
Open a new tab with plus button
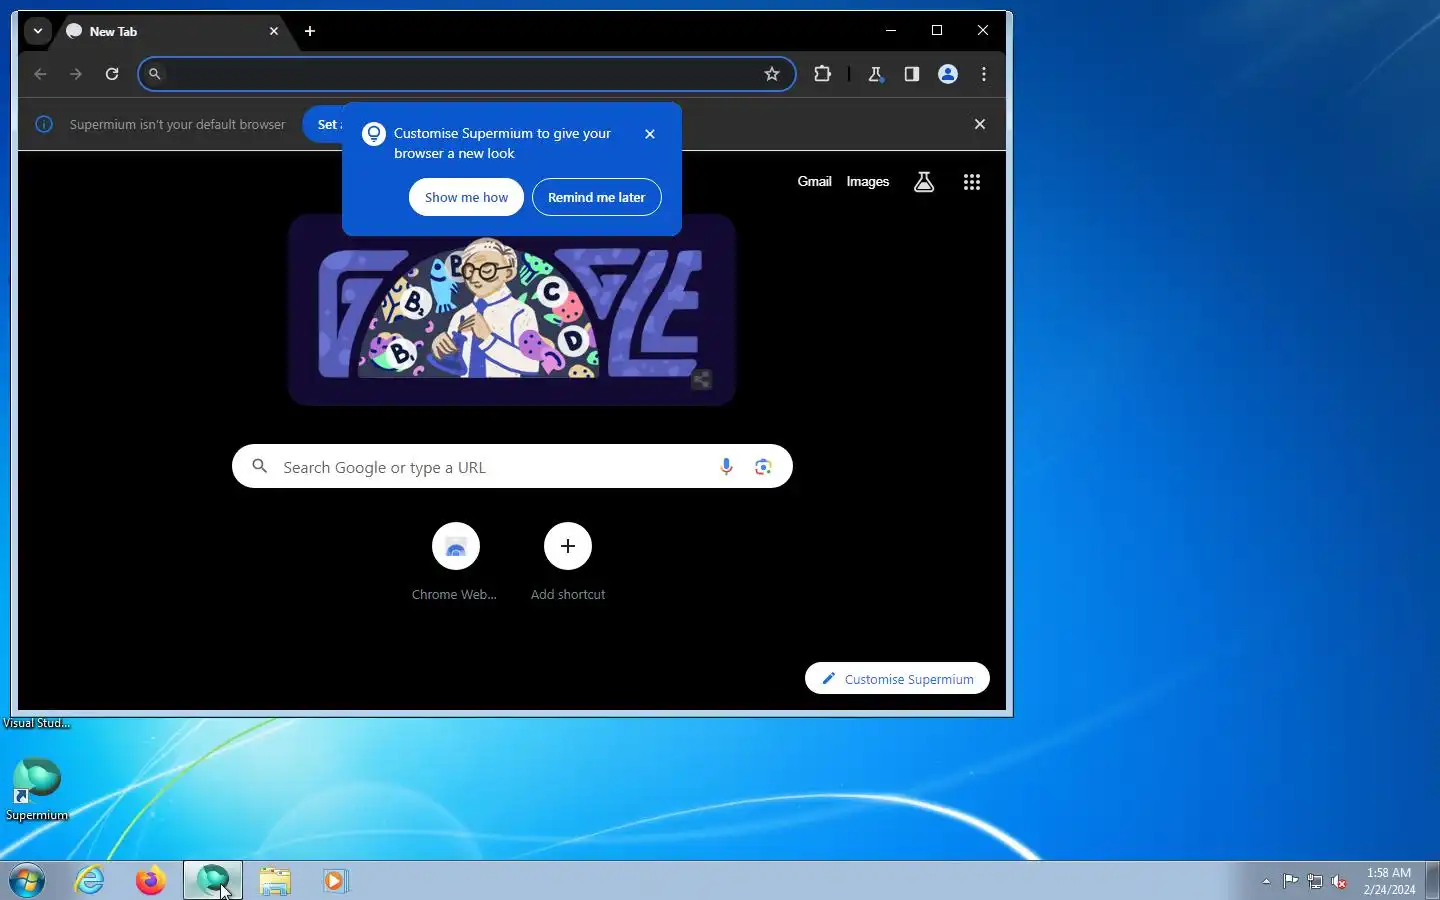tap(310, 31)
